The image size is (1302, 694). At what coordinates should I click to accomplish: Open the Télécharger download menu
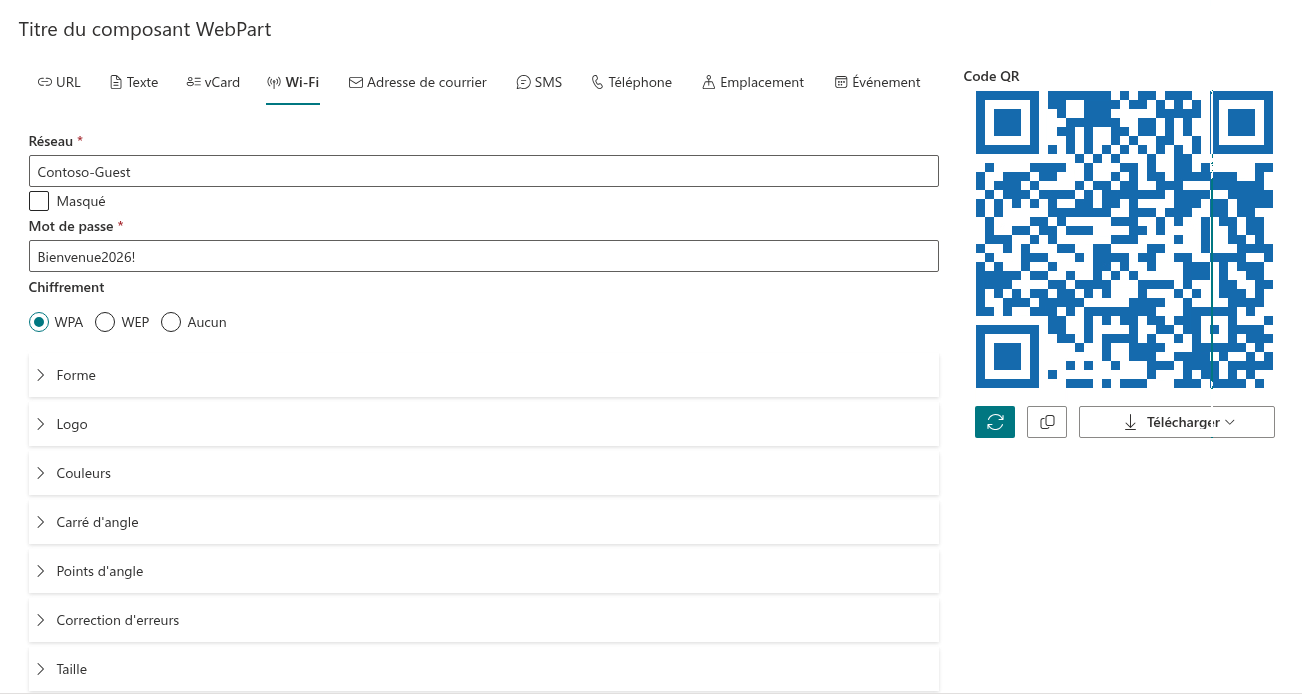(x=1177, y=422)
